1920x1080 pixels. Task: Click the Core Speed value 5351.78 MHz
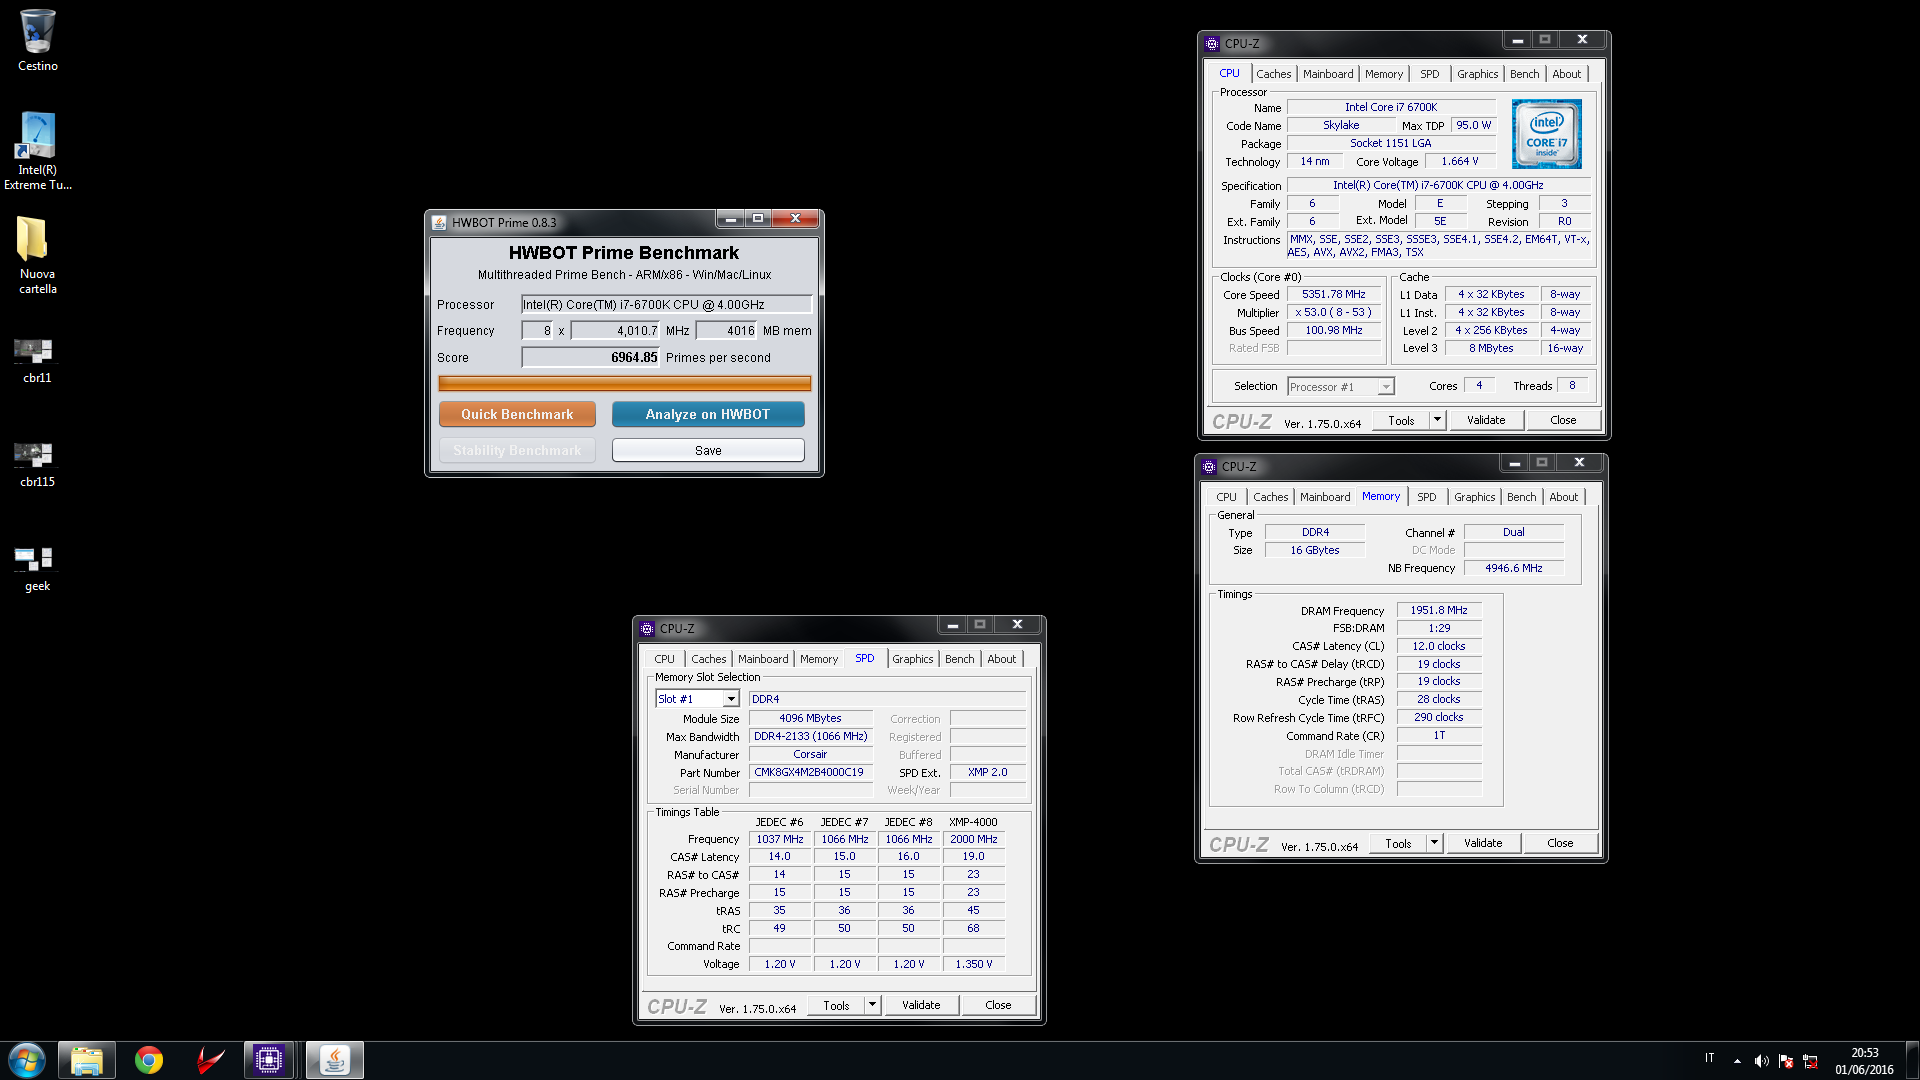click(1333, 295)
